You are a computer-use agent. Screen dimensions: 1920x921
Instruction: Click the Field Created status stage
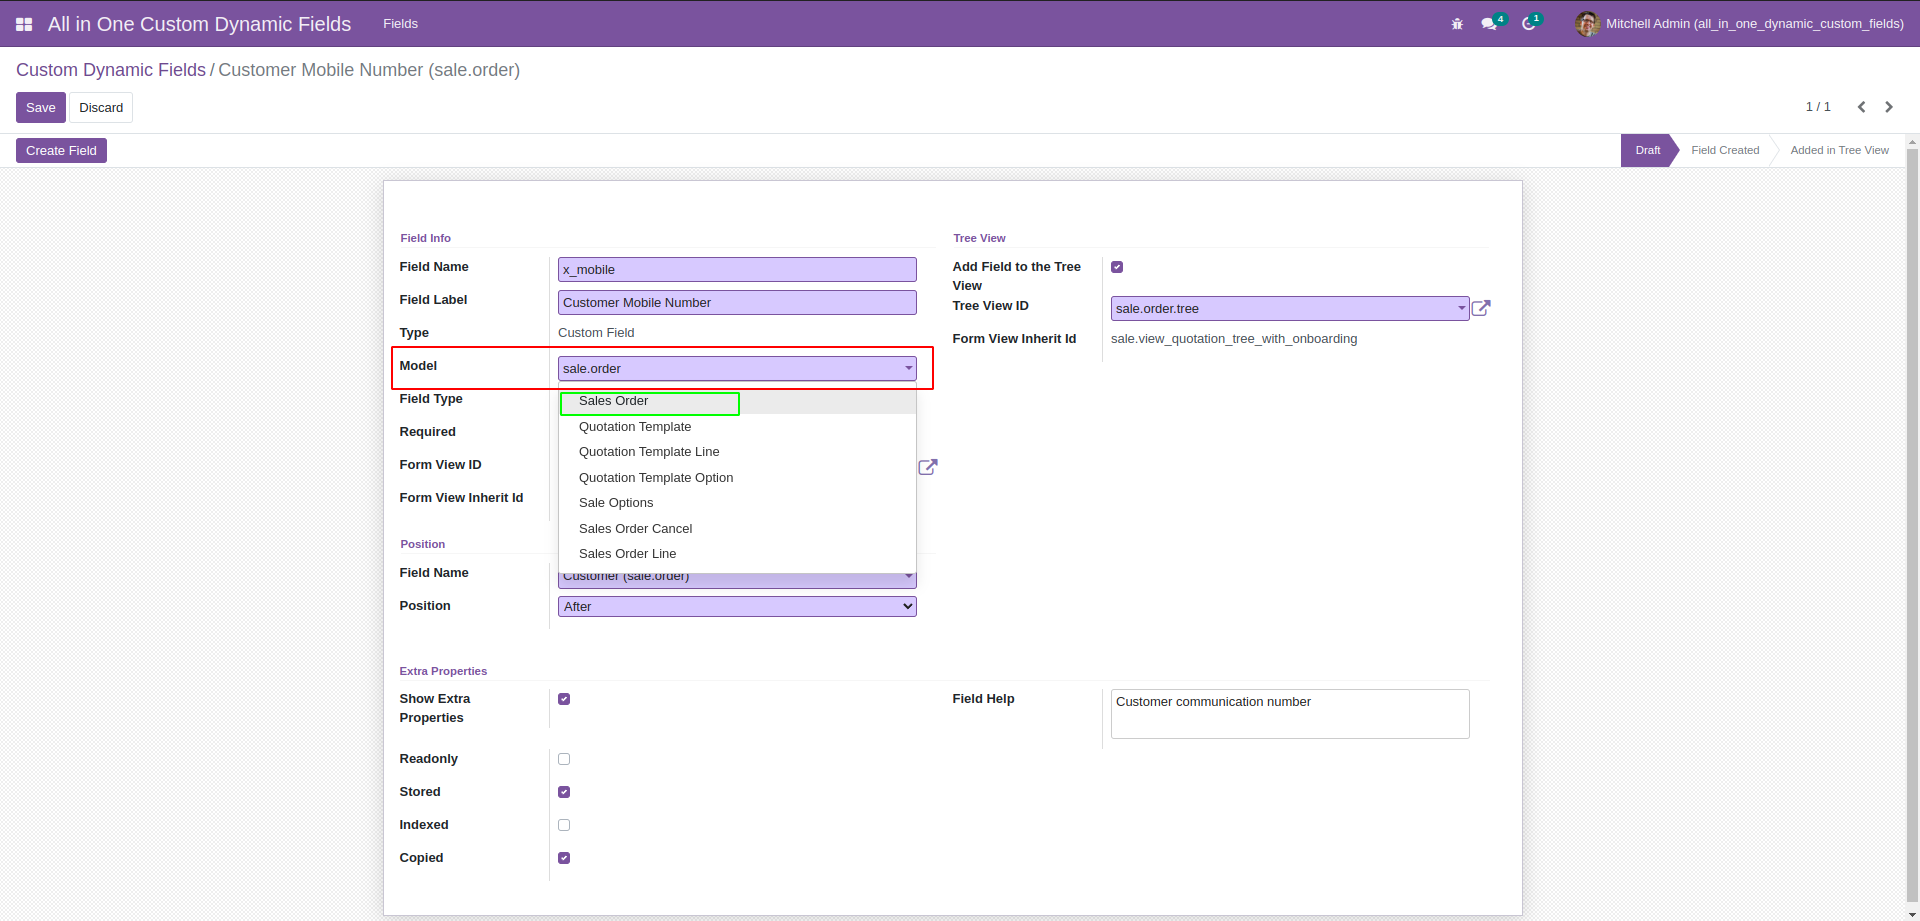(x=1725, y=151)
